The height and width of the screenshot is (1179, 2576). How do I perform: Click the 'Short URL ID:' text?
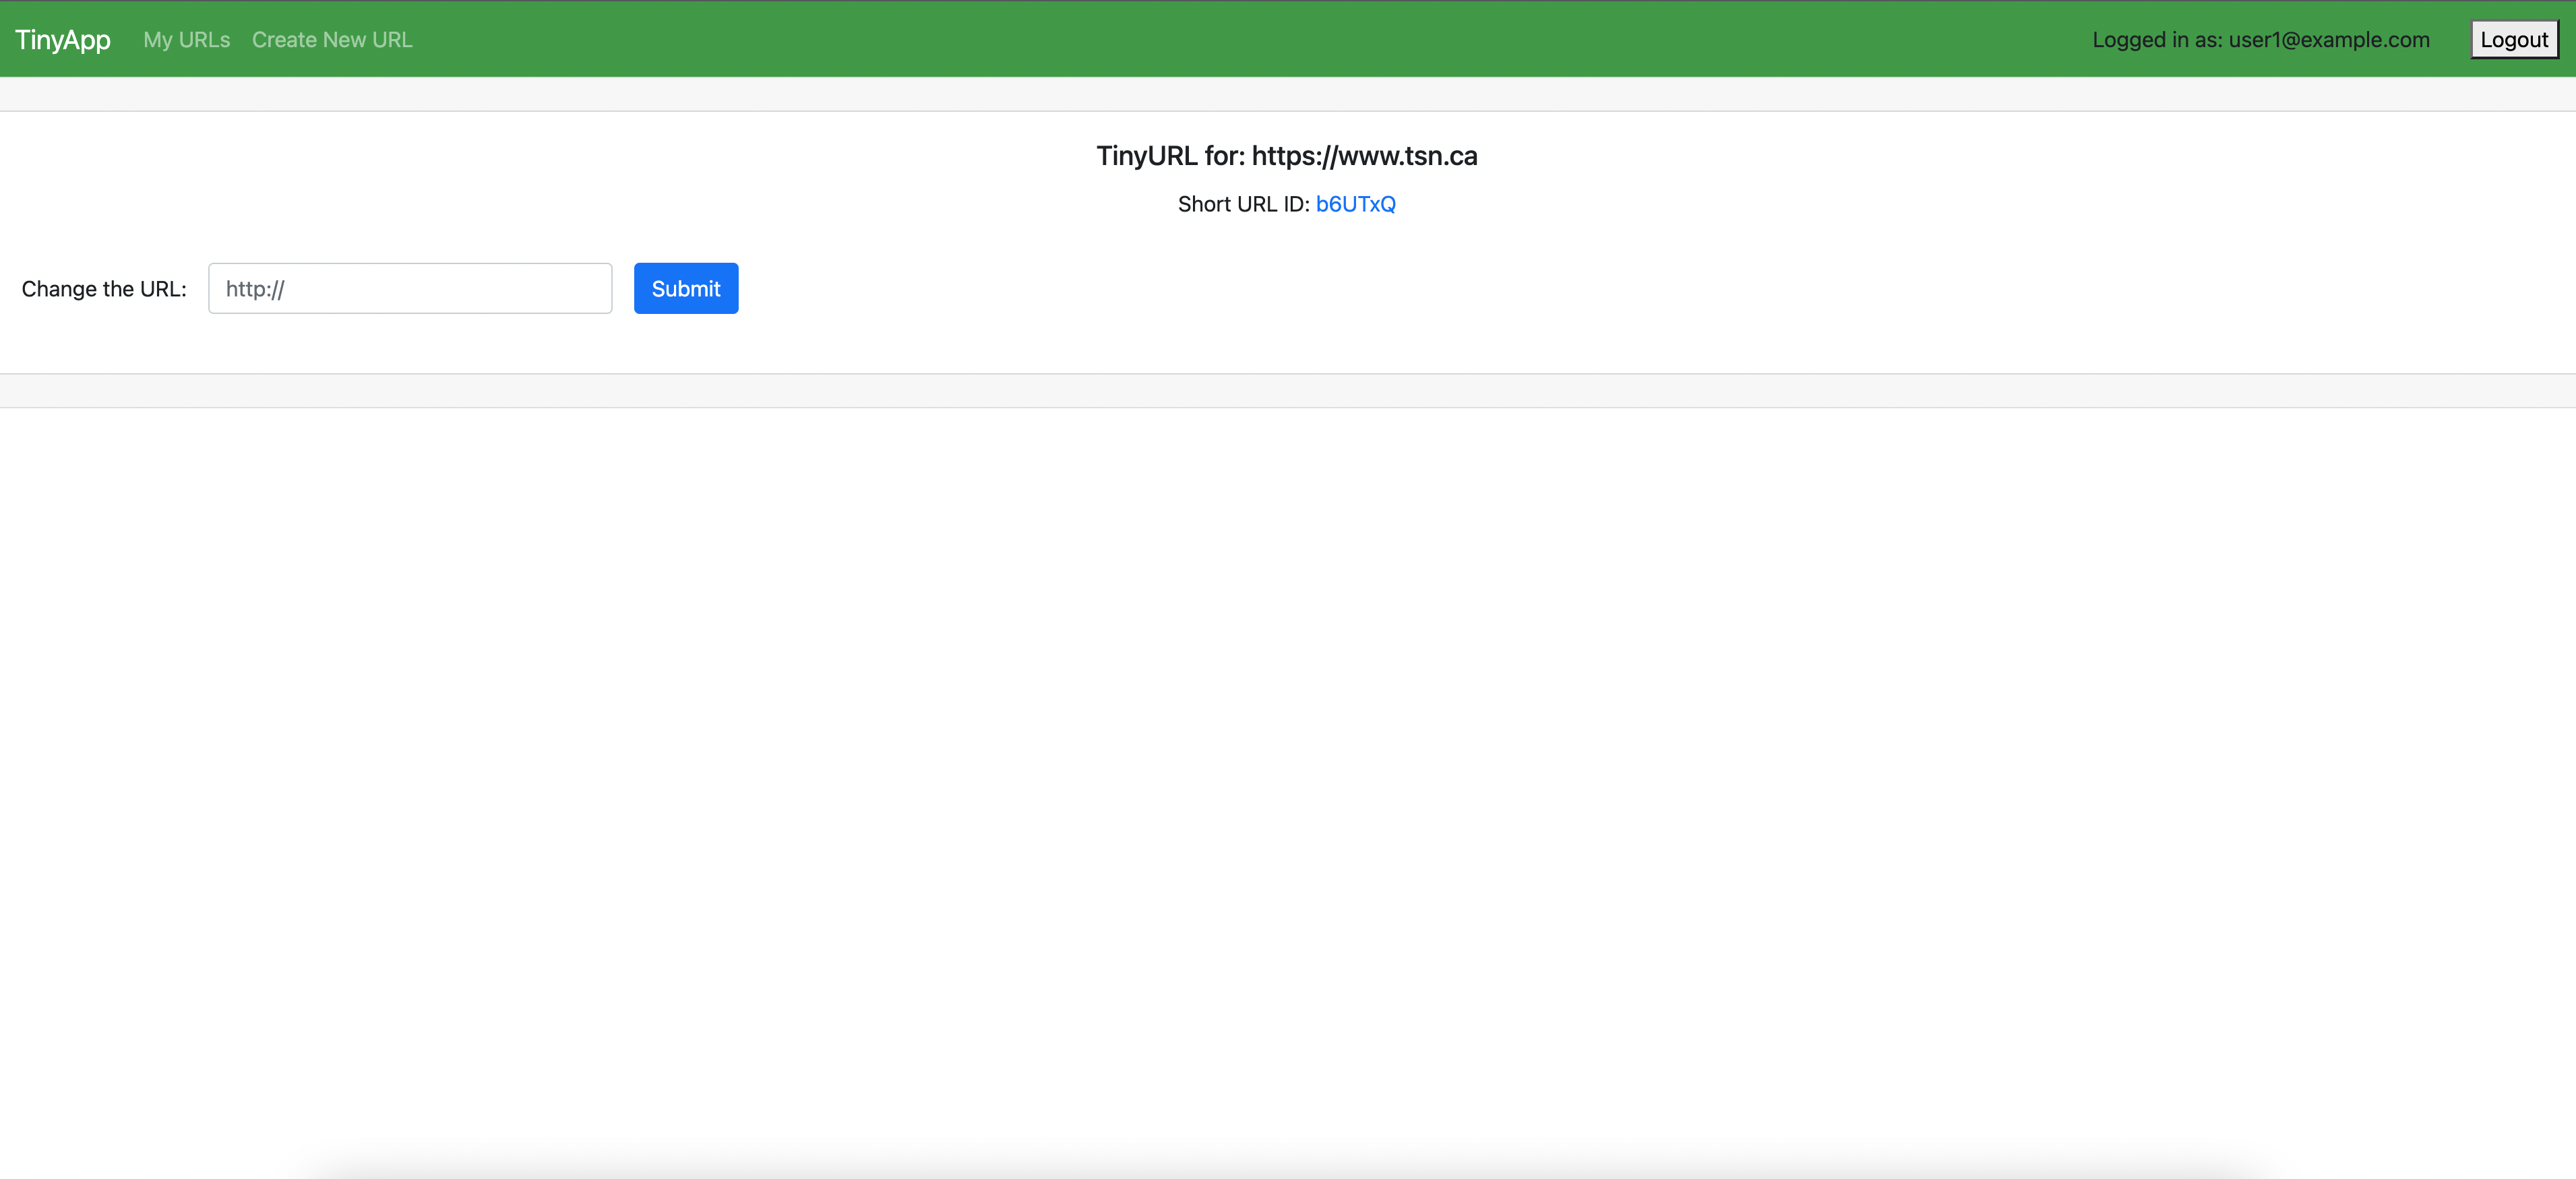1243,204
